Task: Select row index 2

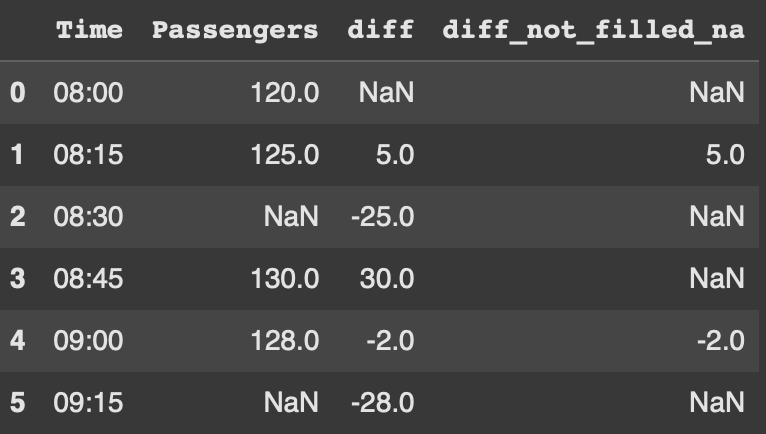Action: [17, 217]
